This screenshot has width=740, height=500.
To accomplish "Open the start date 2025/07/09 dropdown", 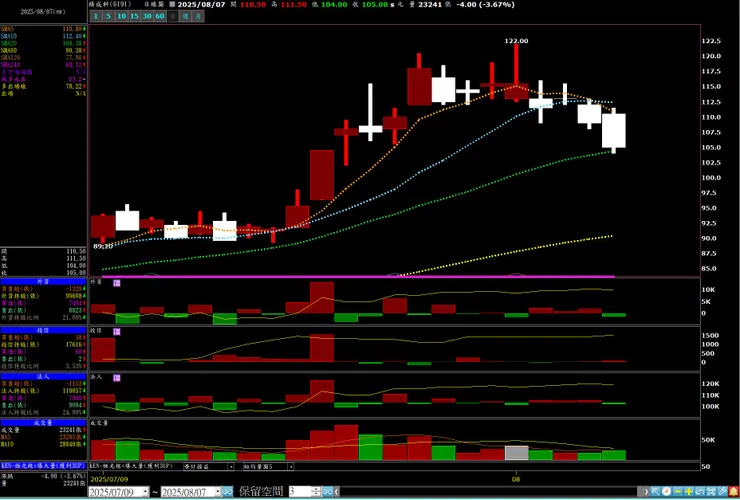I will click(145, 492).
